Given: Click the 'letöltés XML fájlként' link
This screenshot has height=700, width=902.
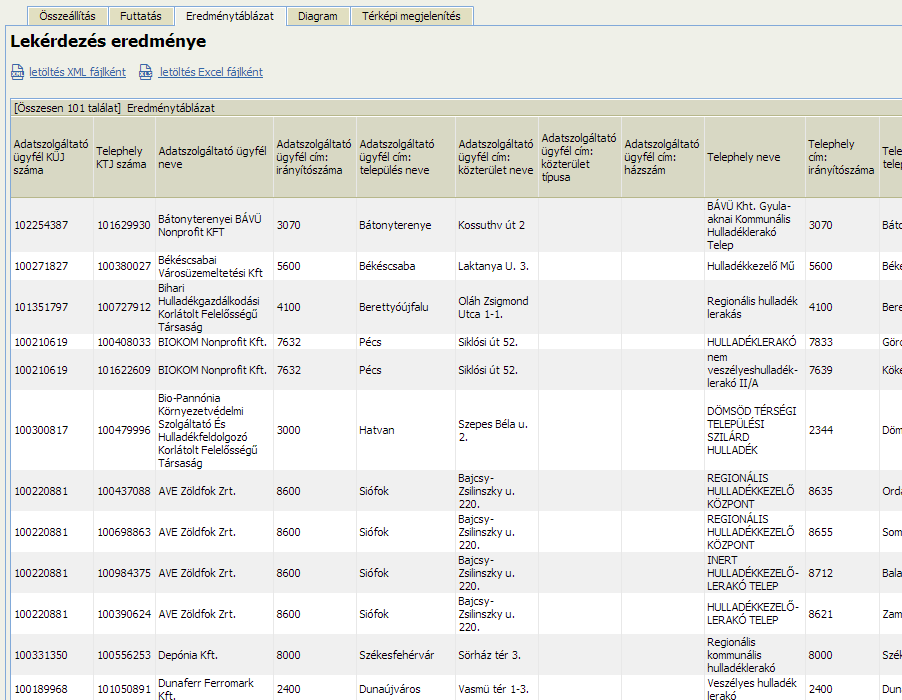Looking at the screenshot, I should click(77, 72).
